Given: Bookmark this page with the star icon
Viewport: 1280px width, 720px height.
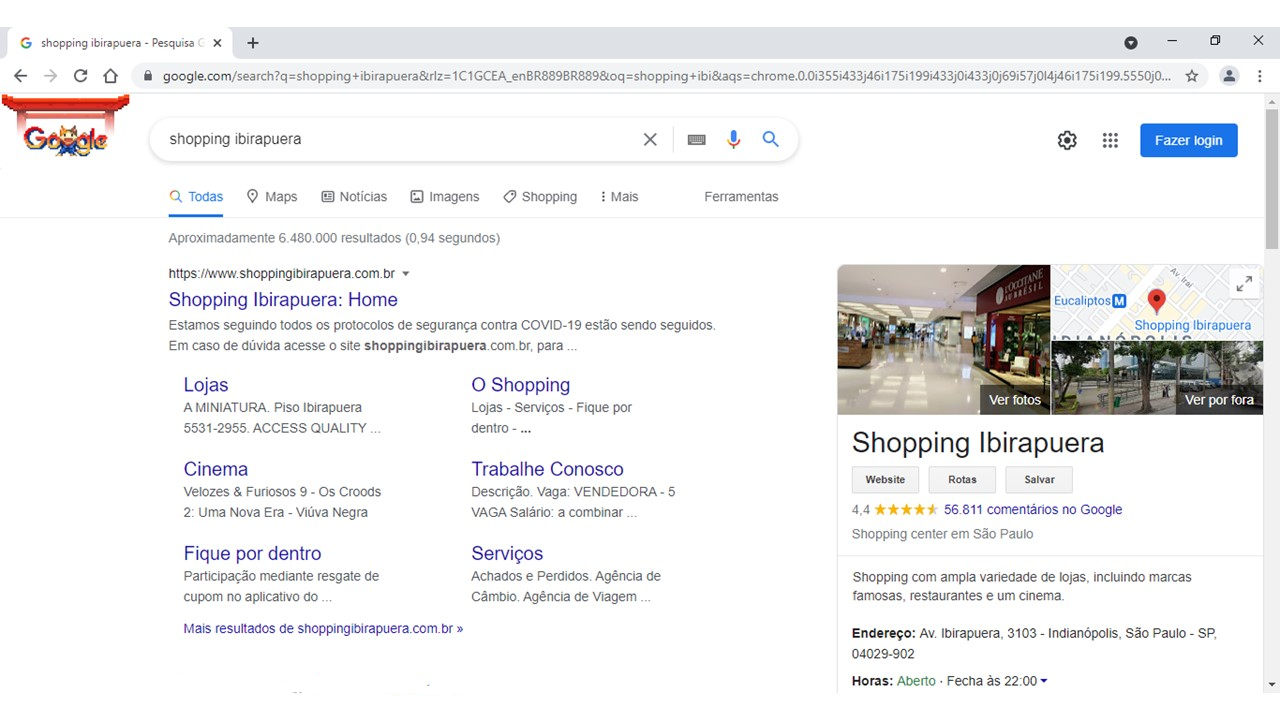Looking at the screenshot, I should click(1192, 76).
